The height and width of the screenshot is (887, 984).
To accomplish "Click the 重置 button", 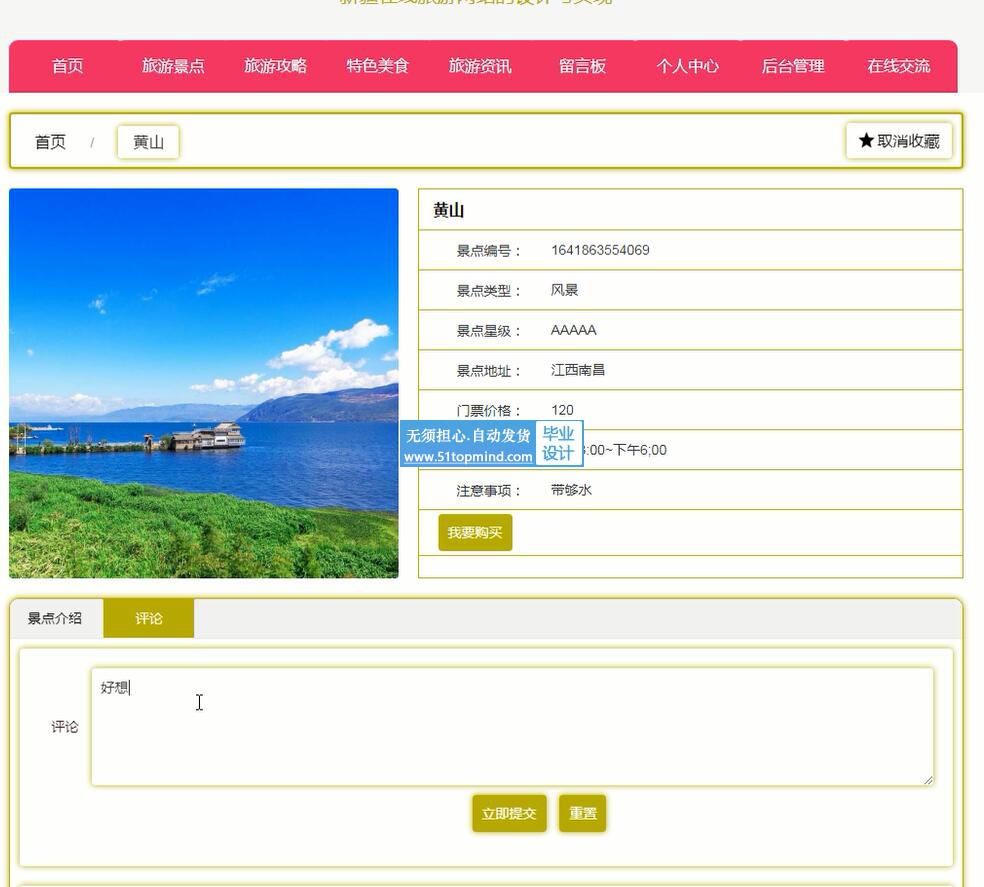I will (582, 814).
